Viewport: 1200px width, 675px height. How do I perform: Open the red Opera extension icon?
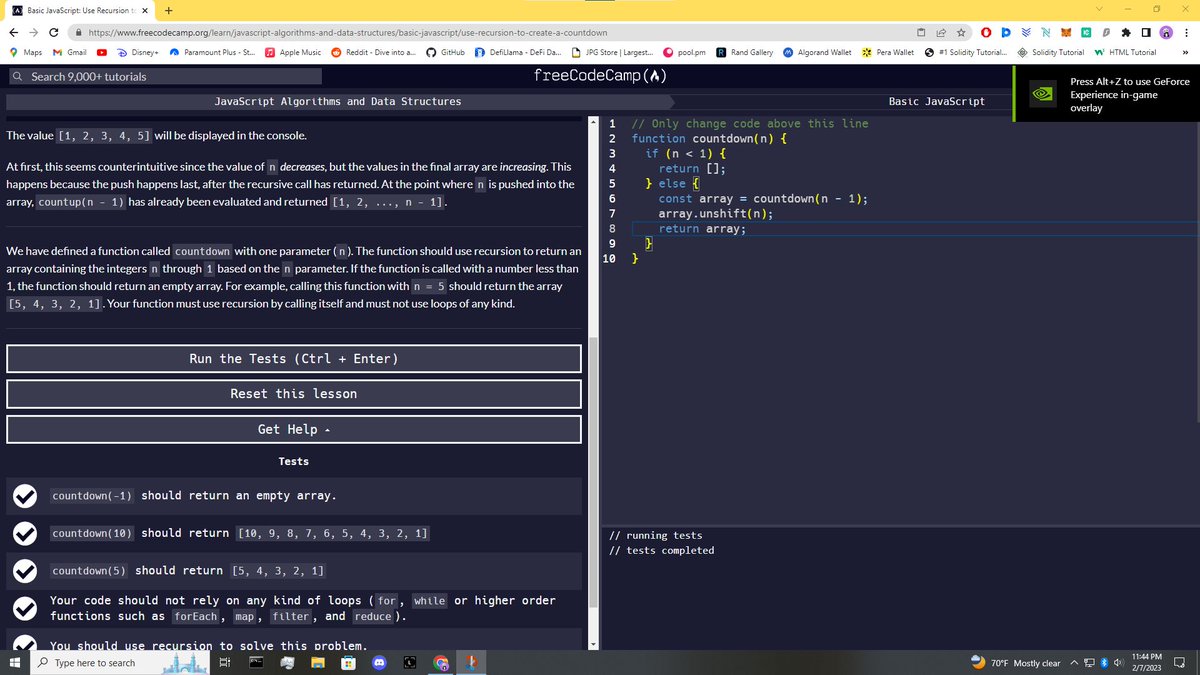(986, 32)
